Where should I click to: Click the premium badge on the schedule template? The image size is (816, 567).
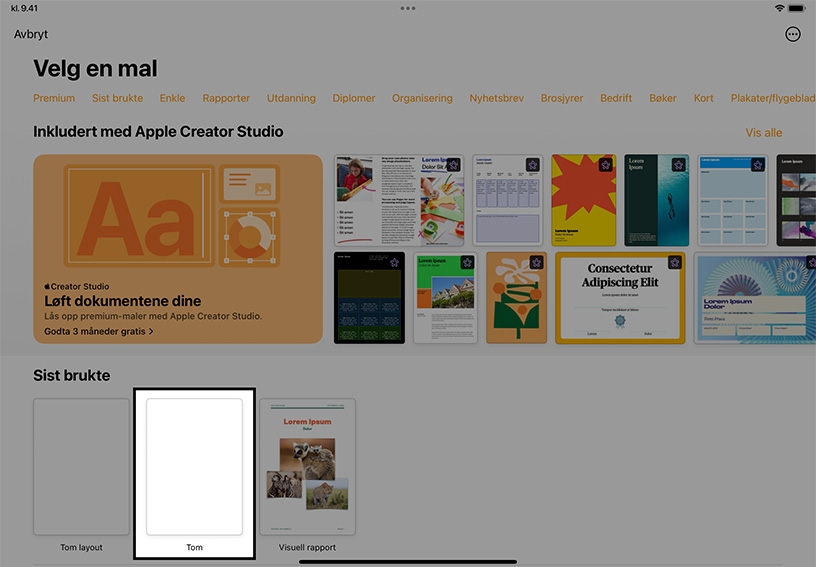532,165
